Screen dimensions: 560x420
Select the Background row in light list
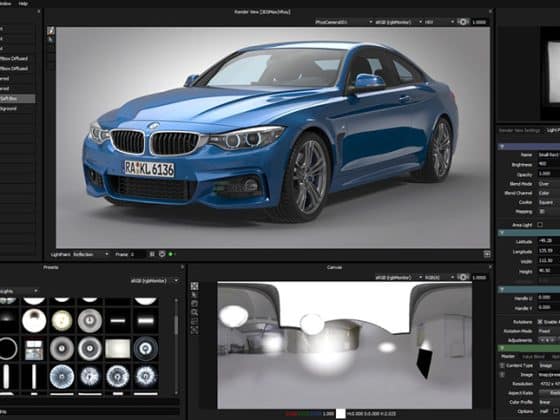pos(18,109)
